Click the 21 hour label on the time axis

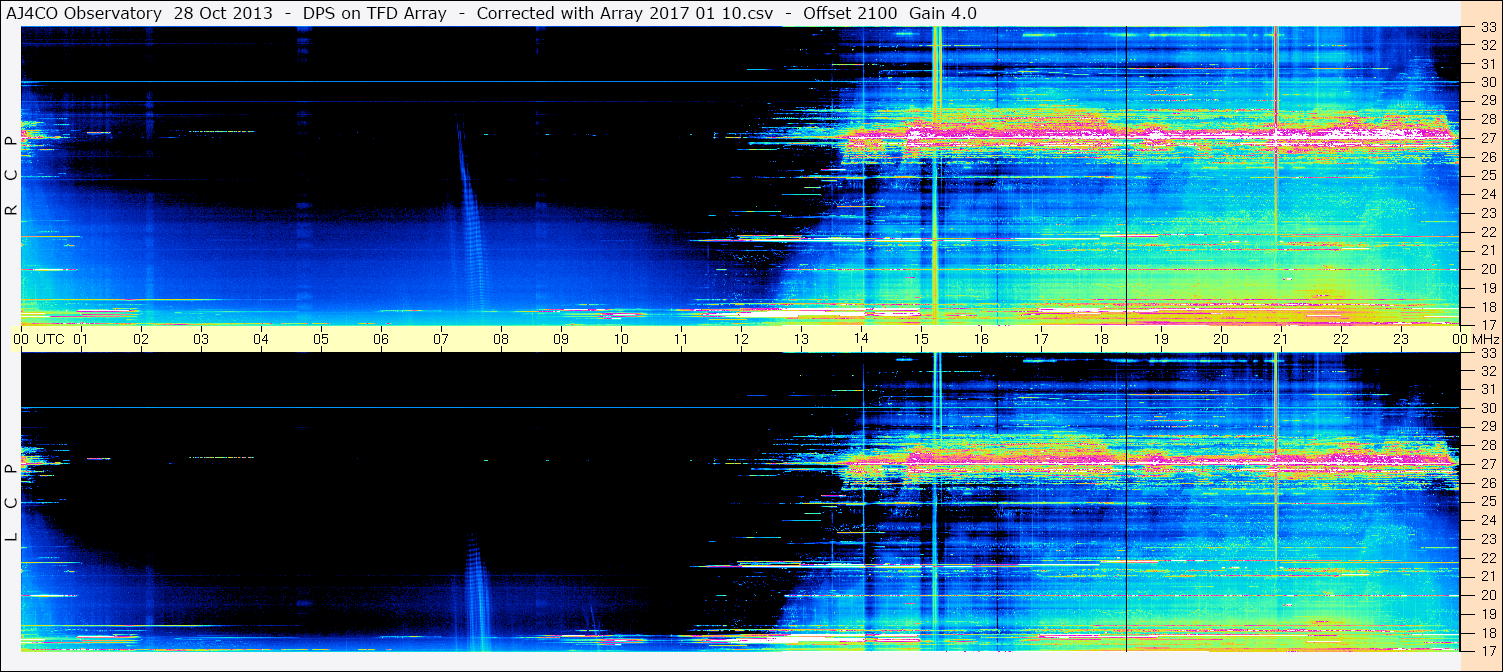pos(1281,339)
